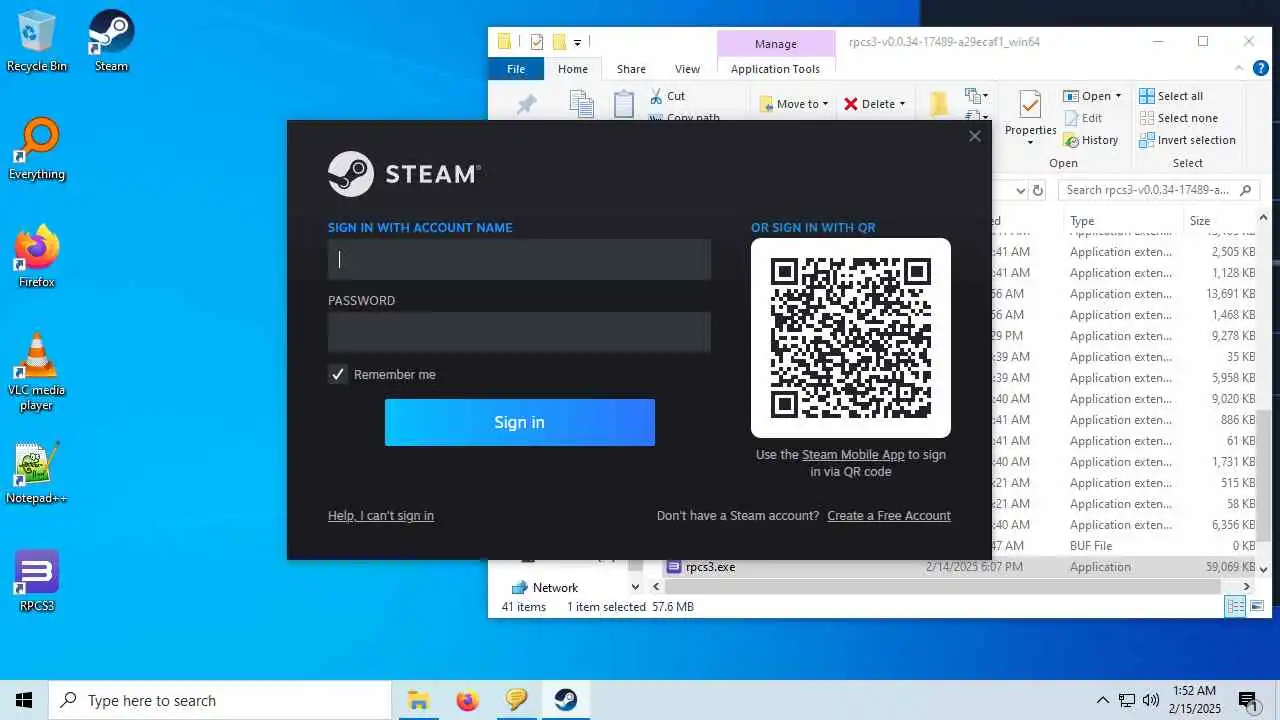Click the Steam sign-in QR code
This screenshot has width=1280, height=720.
tap(851, 338)
